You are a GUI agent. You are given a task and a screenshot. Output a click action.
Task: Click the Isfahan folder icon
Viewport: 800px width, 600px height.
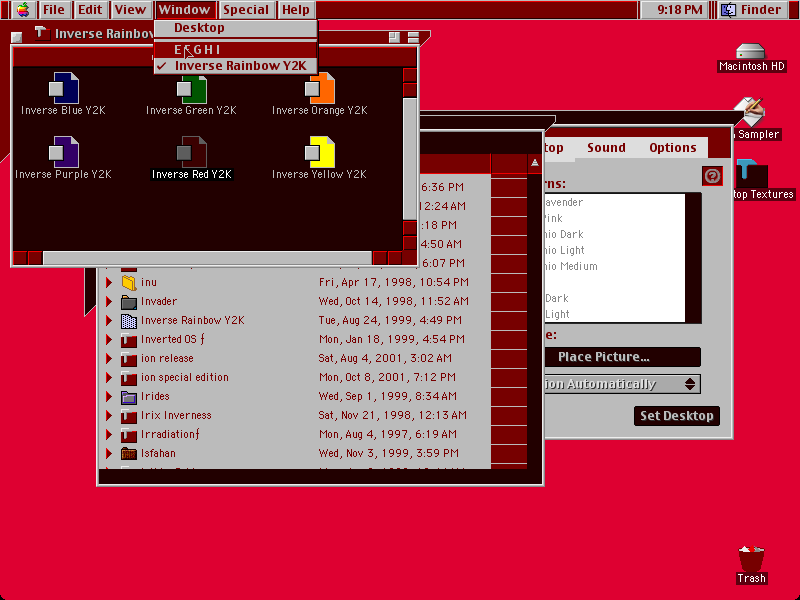(129, 454)
